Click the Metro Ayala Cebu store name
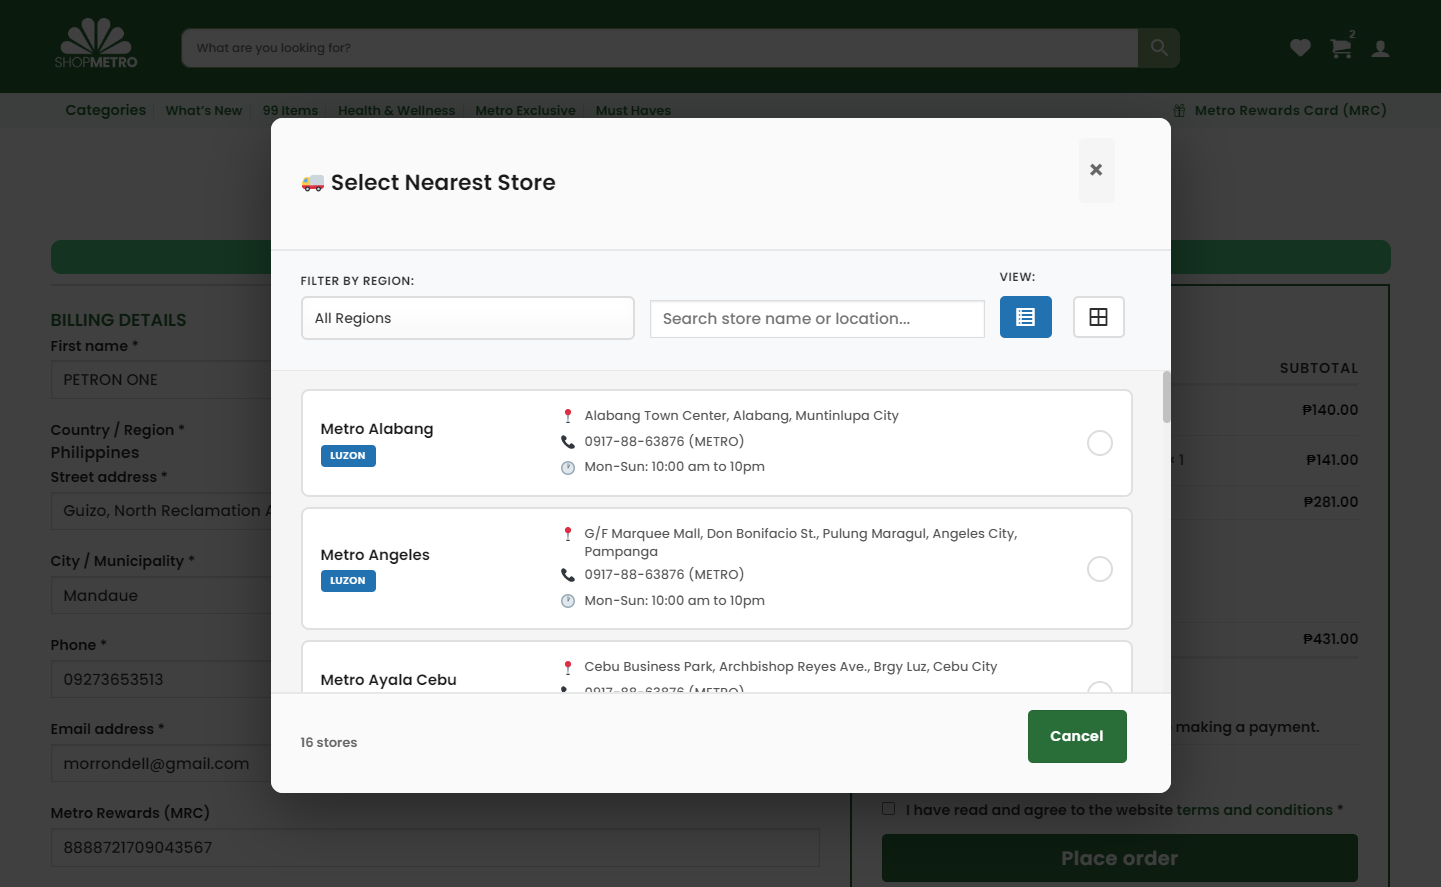1441x887 pixels. click(x=388, y=680)
